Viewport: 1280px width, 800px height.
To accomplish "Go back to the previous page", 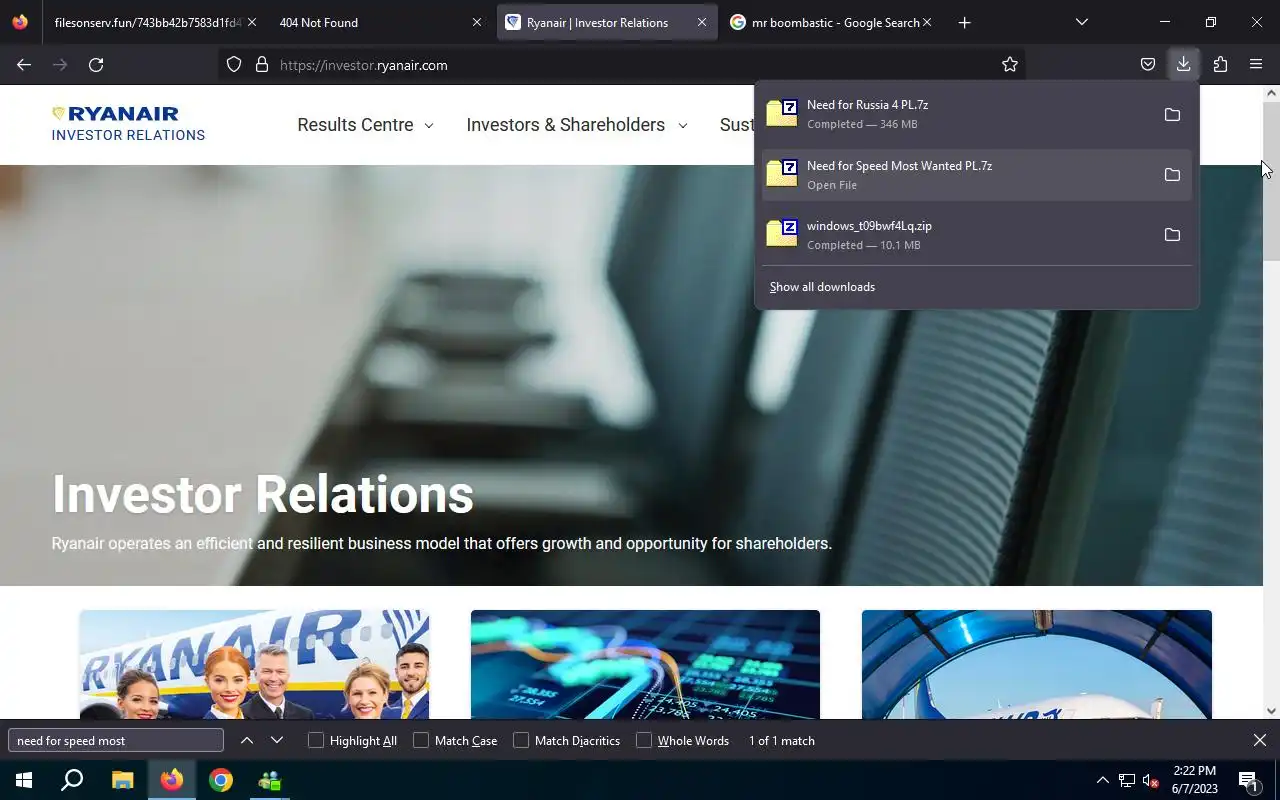I will coord(24,65).
